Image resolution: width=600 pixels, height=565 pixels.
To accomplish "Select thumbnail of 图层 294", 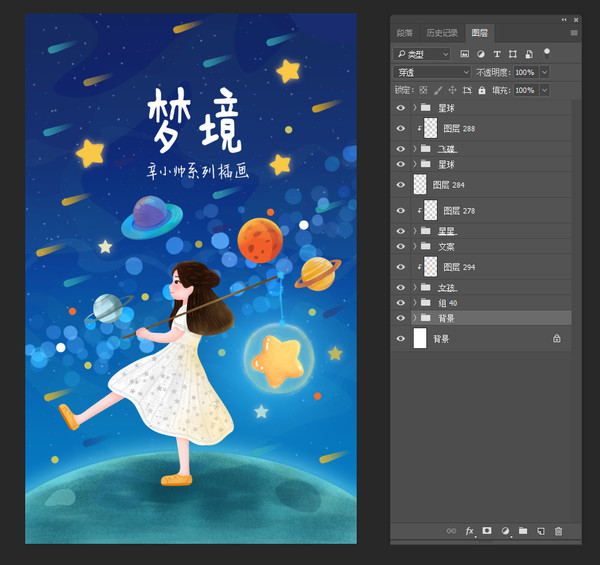I will coord(431,267).
